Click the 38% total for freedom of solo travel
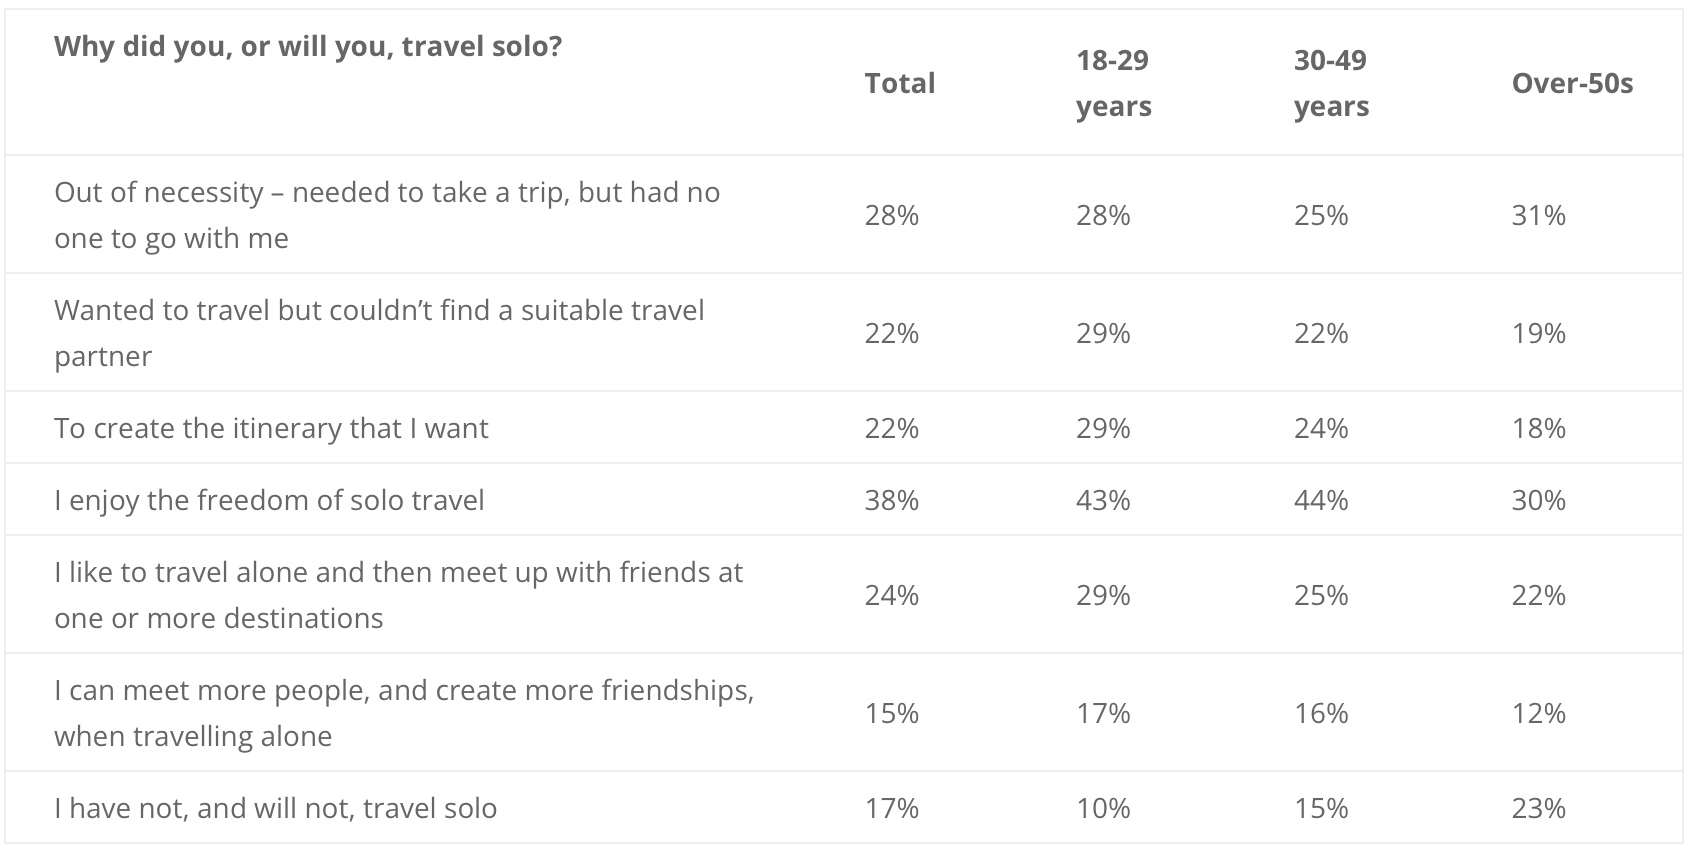This screenshot has width=1688, height=850. [x=891, y=500]
